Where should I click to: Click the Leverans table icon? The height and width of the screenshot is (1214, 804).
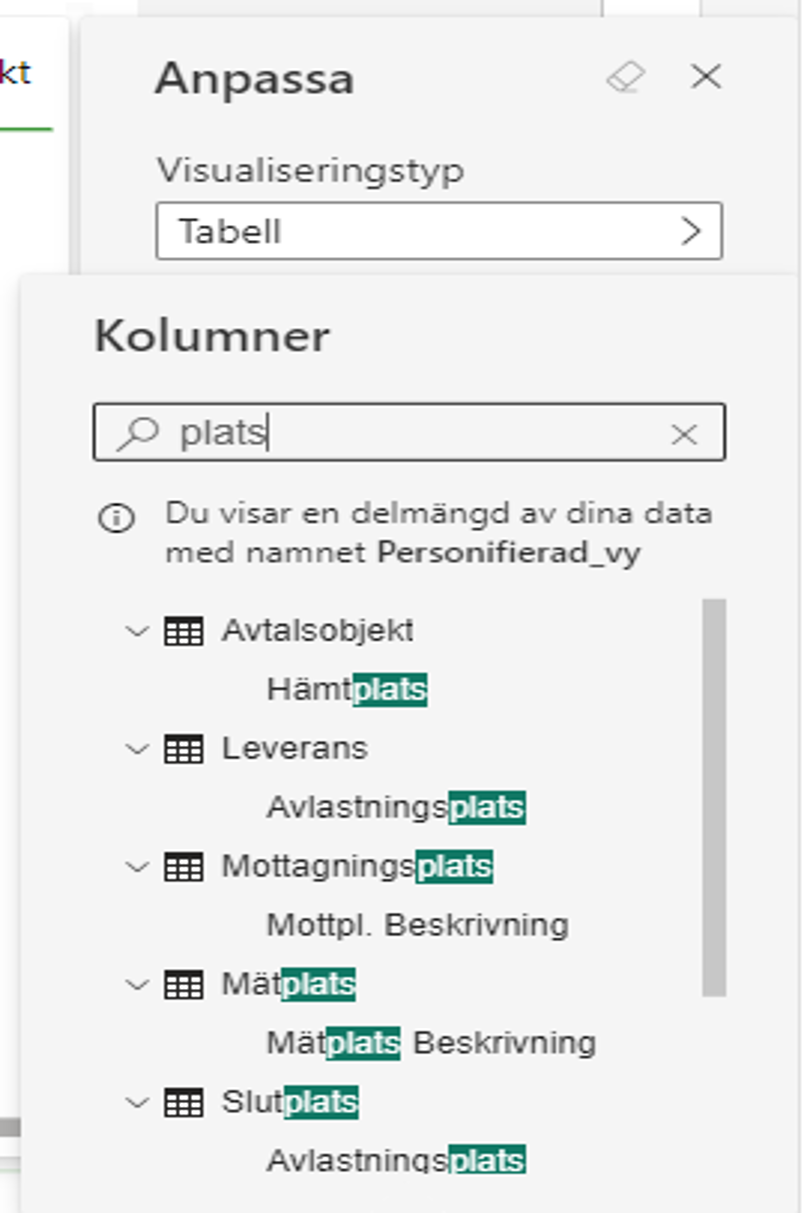coord(183,749)
